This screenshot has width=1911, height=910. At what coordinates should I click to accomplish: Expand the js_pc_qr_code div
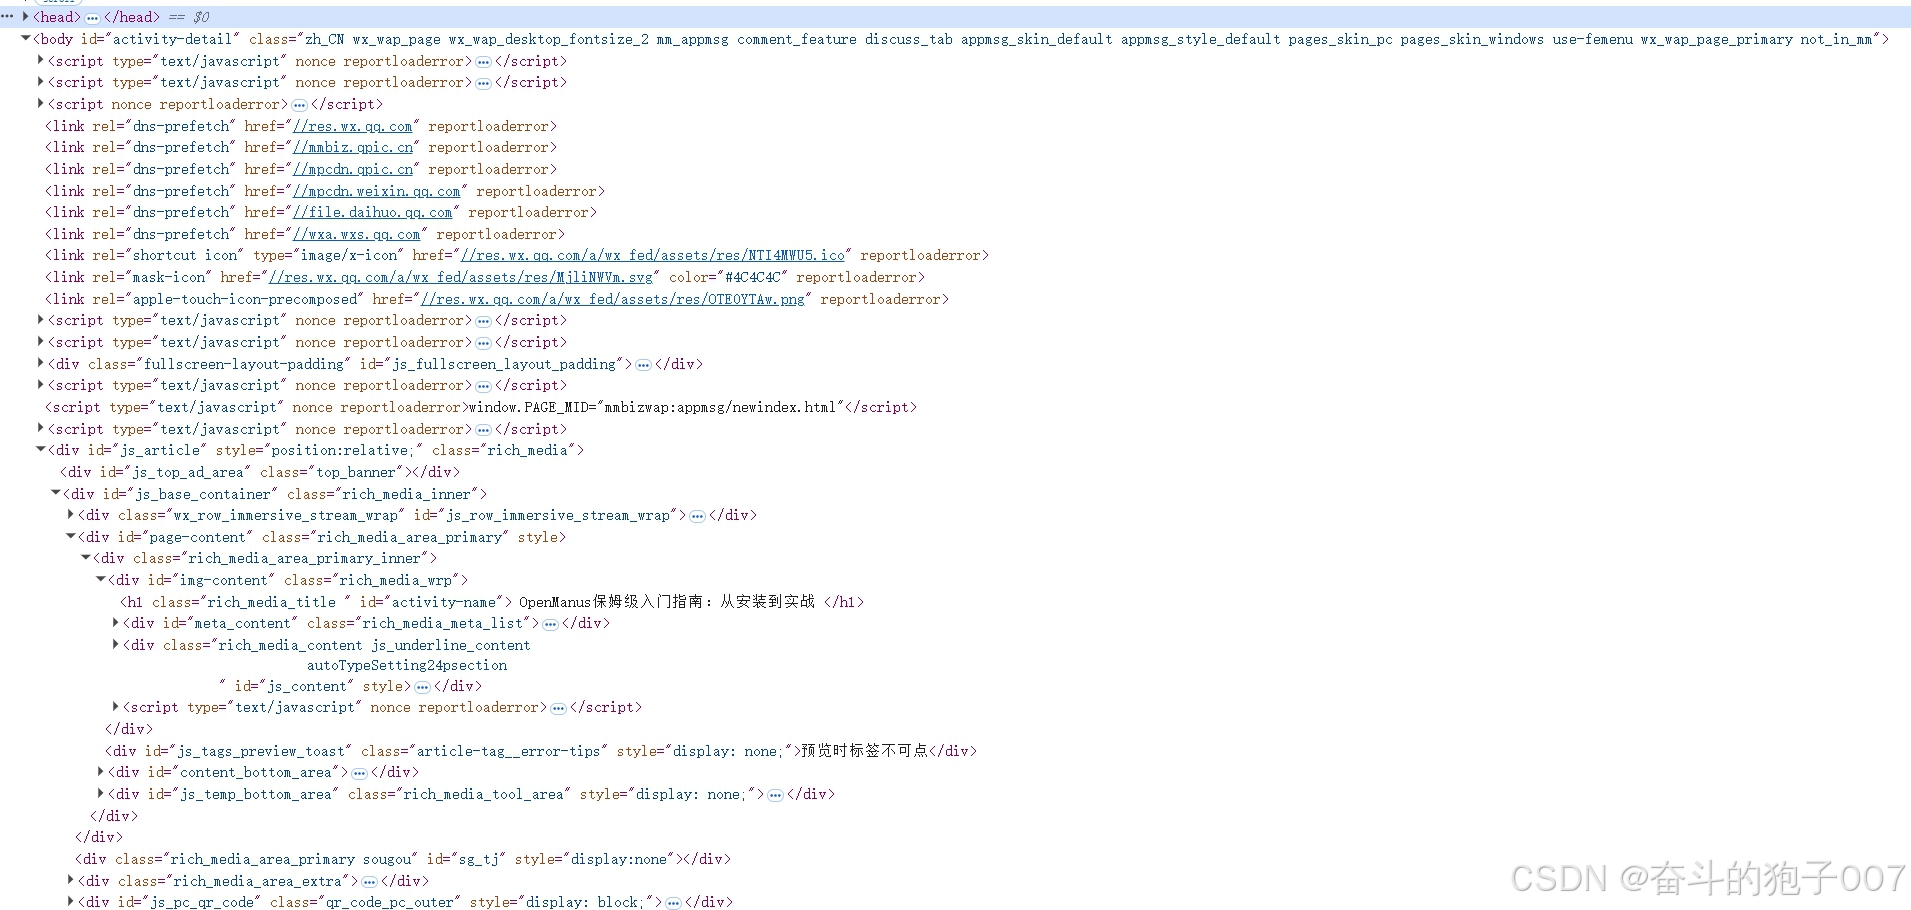70,901
